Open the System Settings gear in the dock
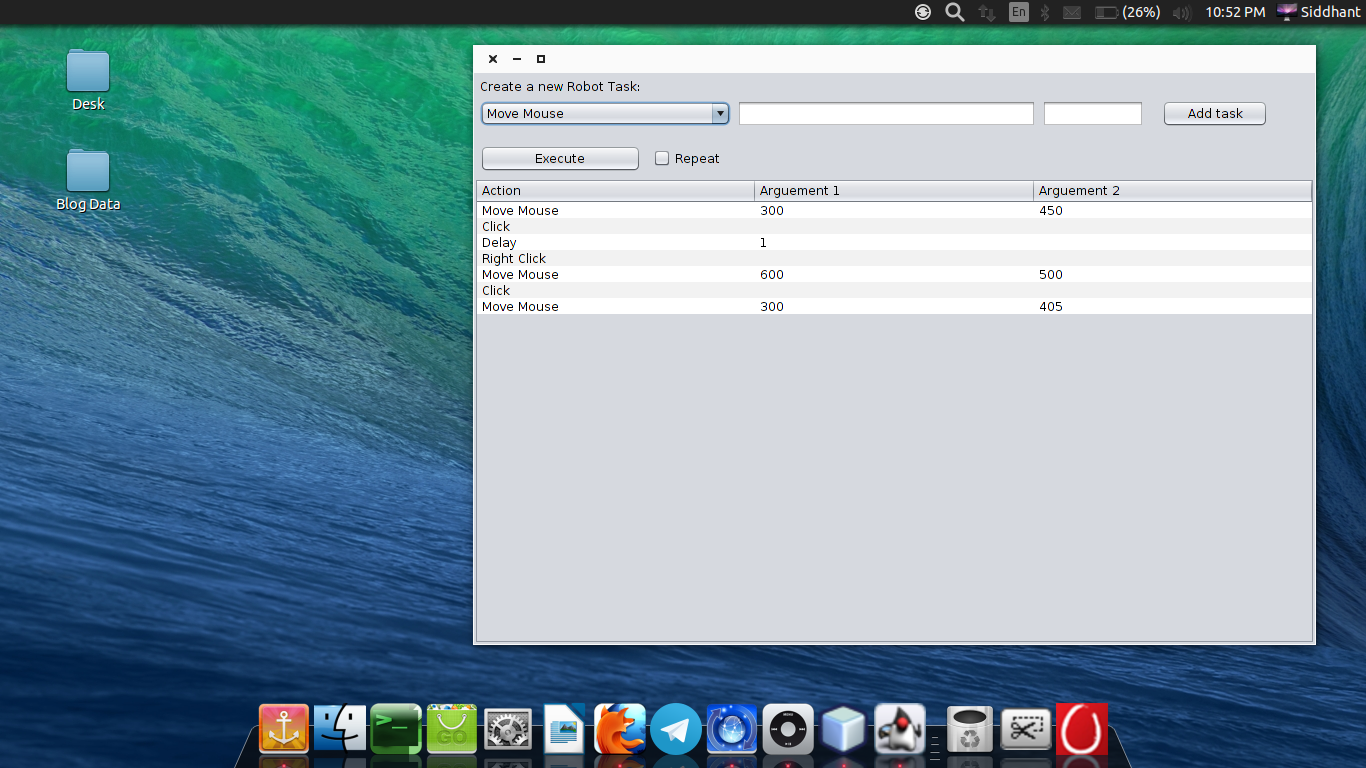The image size is (1366, 768). [x=507, y=731]
